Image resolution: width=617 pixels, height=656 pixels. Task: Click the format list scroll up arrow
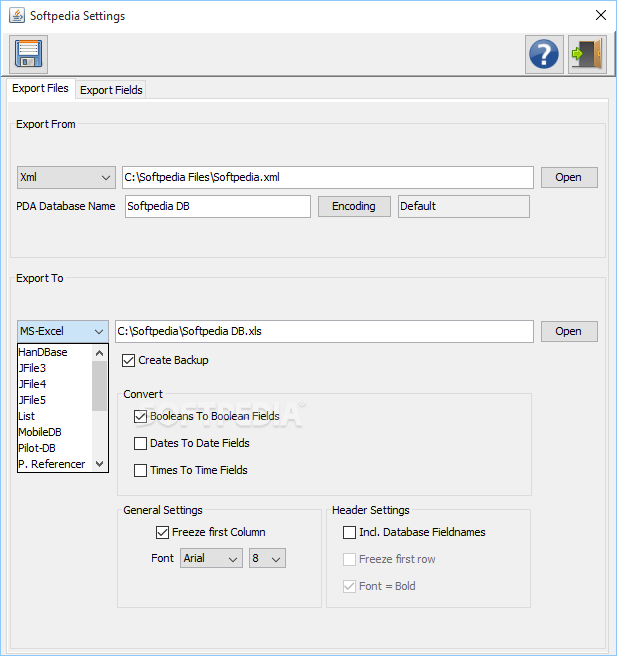(x=100, y=353)
